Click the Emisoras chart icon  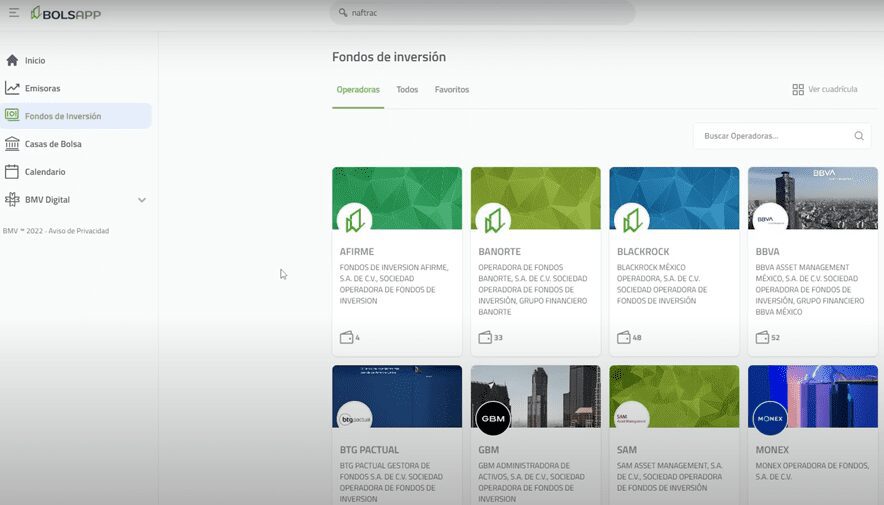pyautogui.click(x=12, y=88)
